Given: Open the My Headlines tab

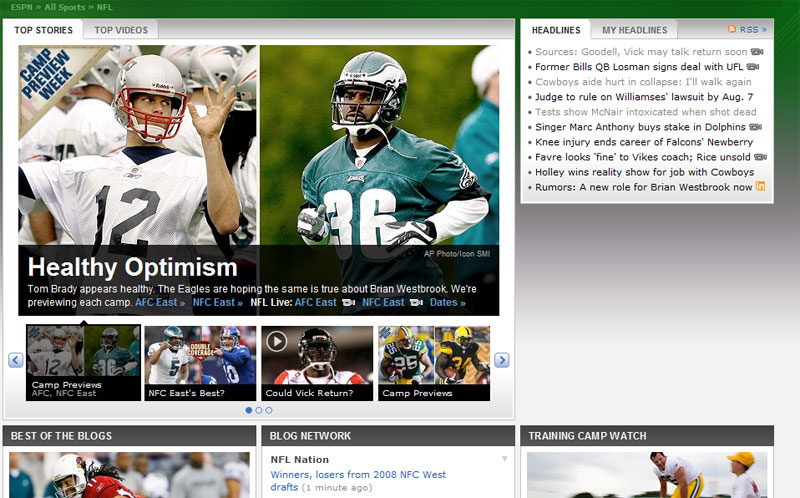Looking at the screenshot, I should pyautogui.click(x=634, y=30).
